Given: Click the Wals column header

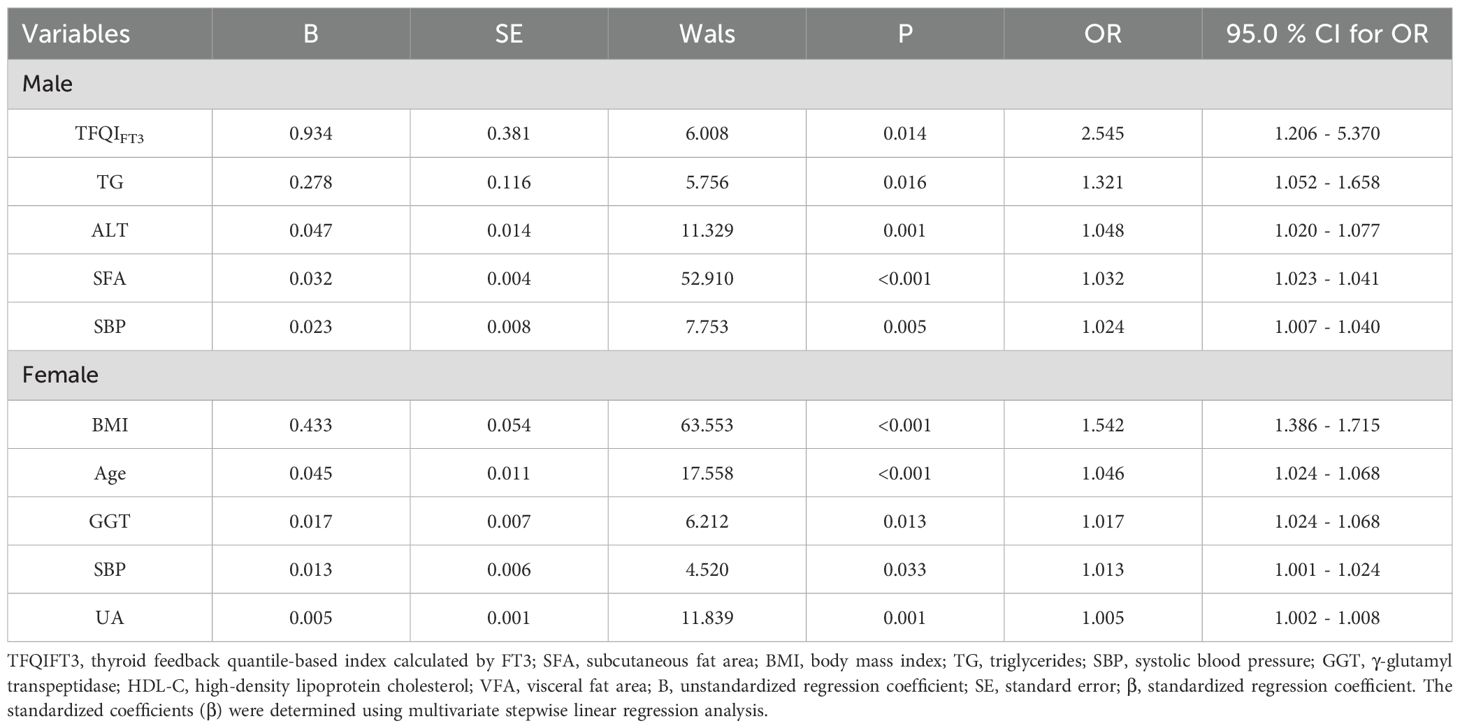Looking at the screenshot, I should (x=707, y=34).
